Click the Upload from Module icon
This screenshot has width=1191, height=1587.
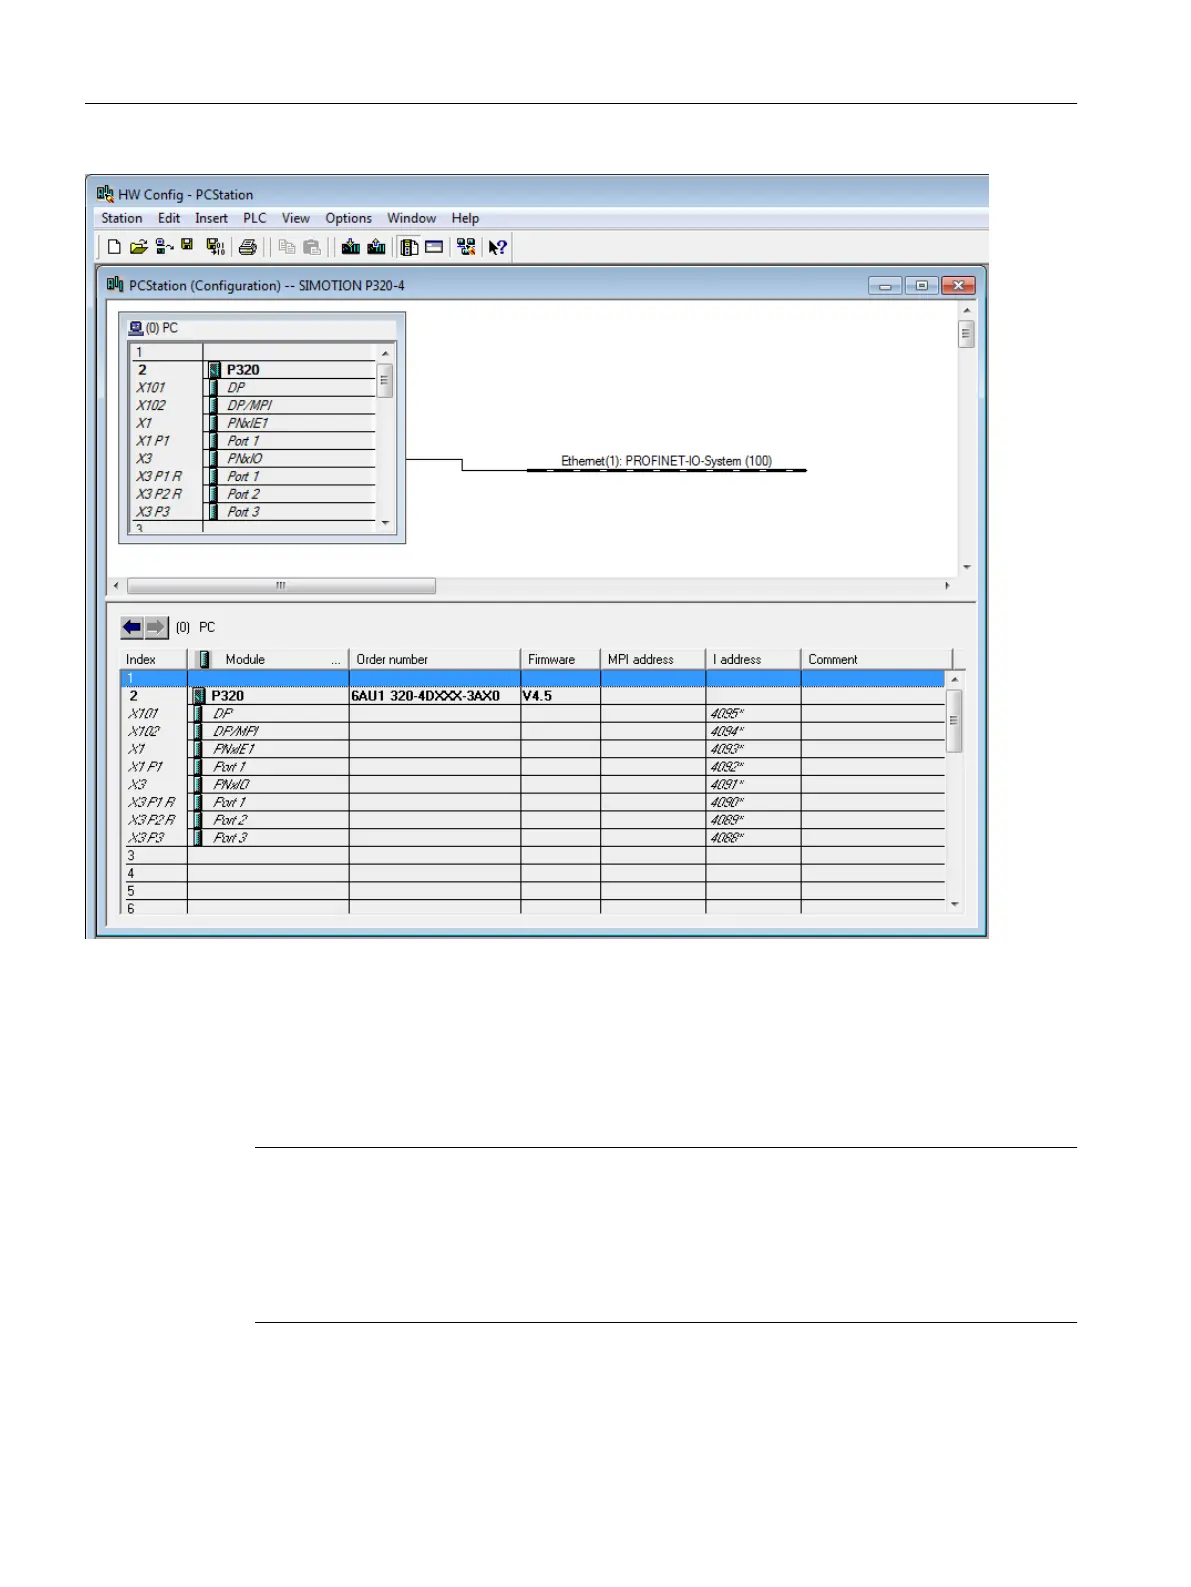coord(376,246)
